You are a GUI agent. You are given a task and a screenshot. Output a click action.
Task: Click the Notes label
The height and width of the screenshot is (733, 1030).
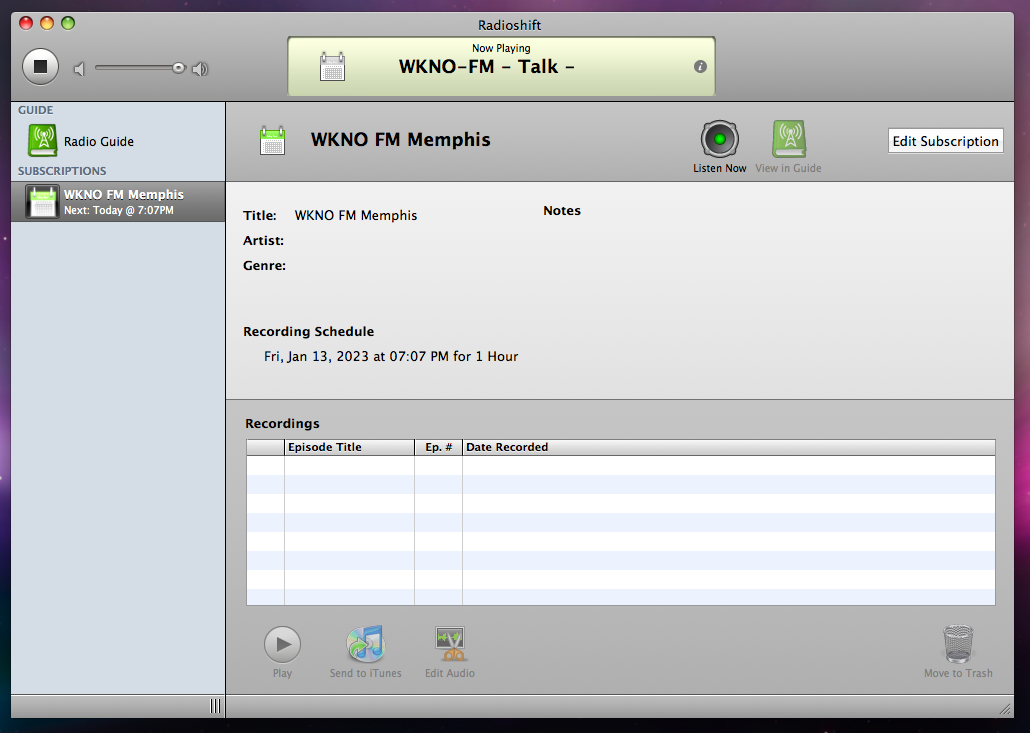coord(562,211)
